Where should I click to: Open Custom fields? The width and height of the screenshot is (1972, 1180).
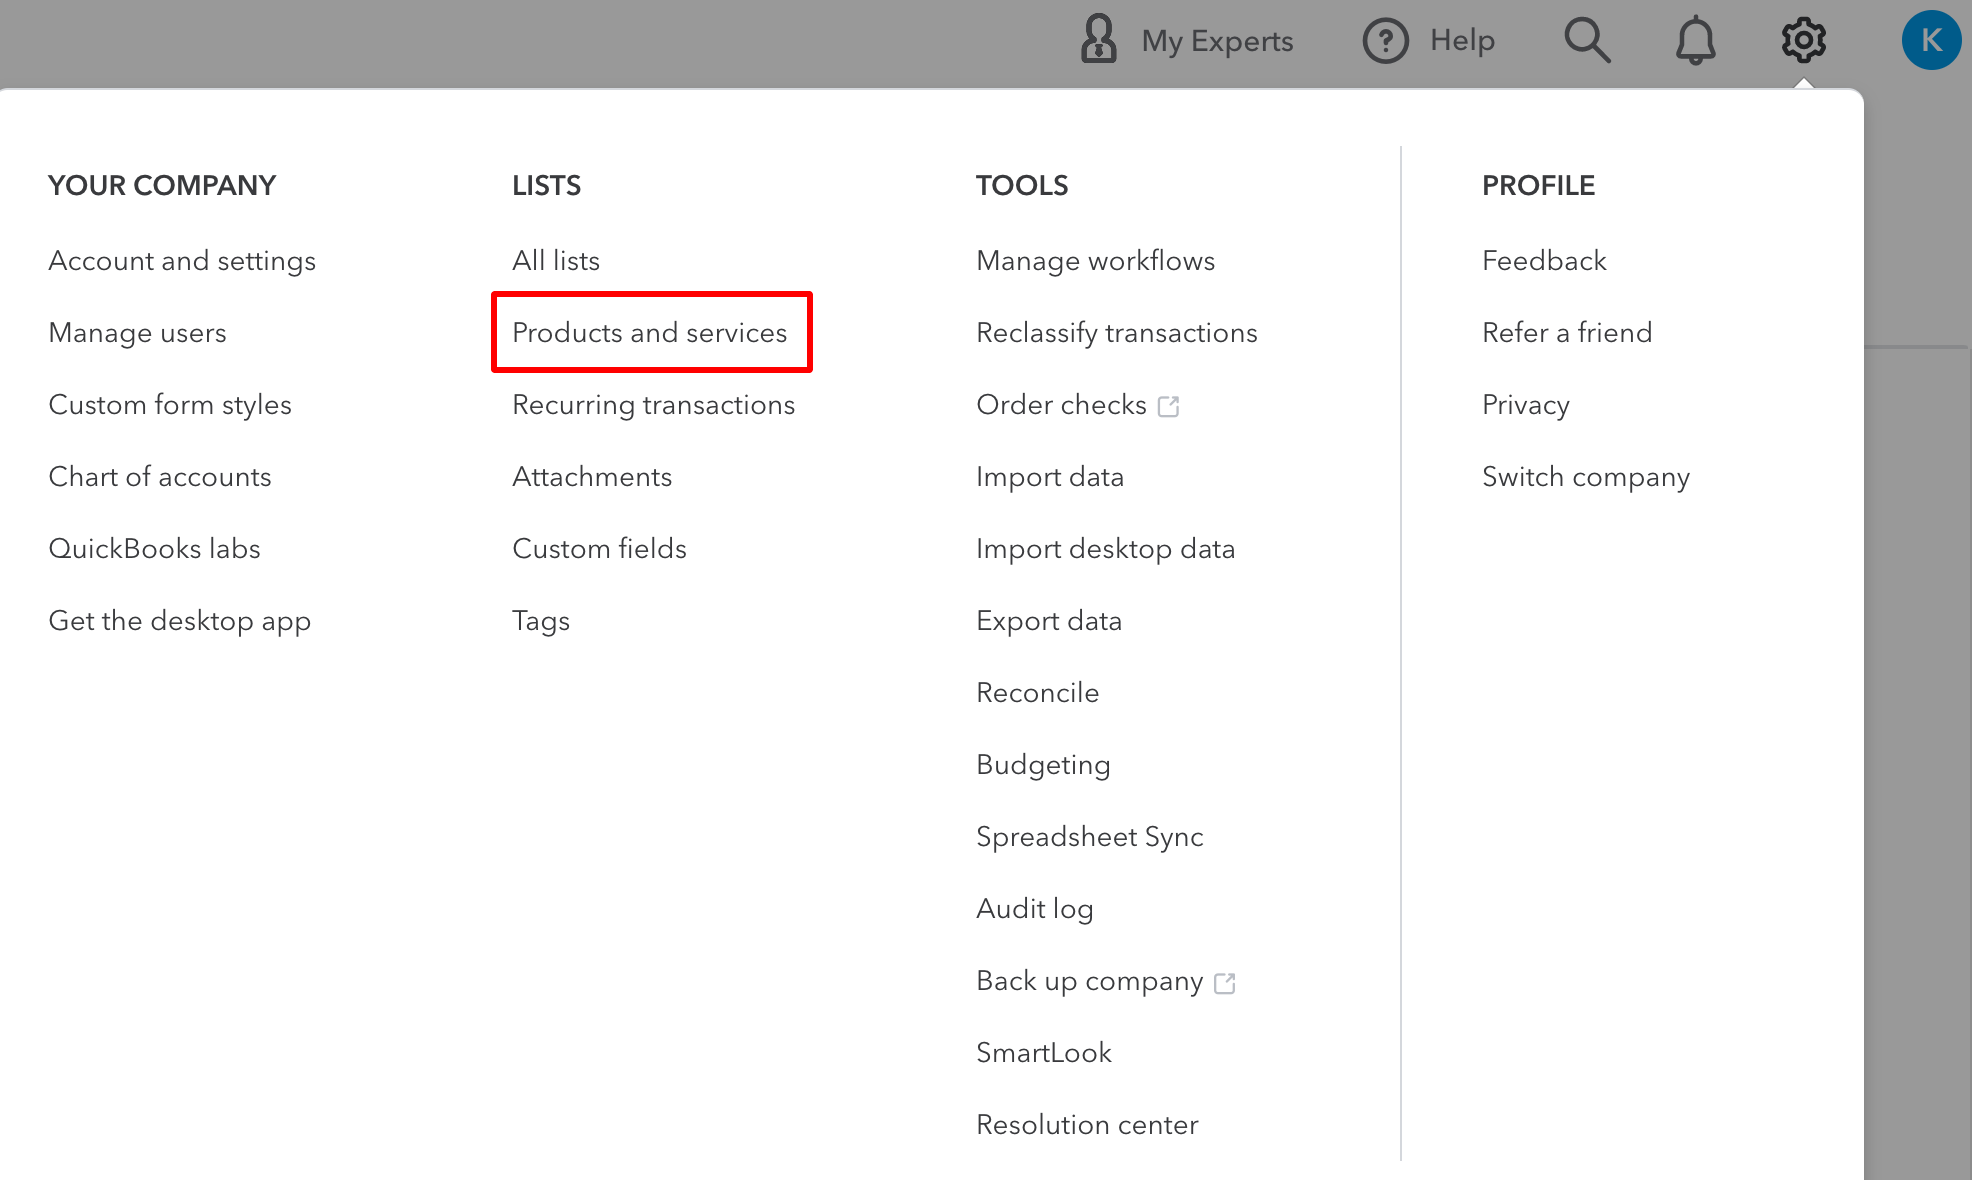600,549
